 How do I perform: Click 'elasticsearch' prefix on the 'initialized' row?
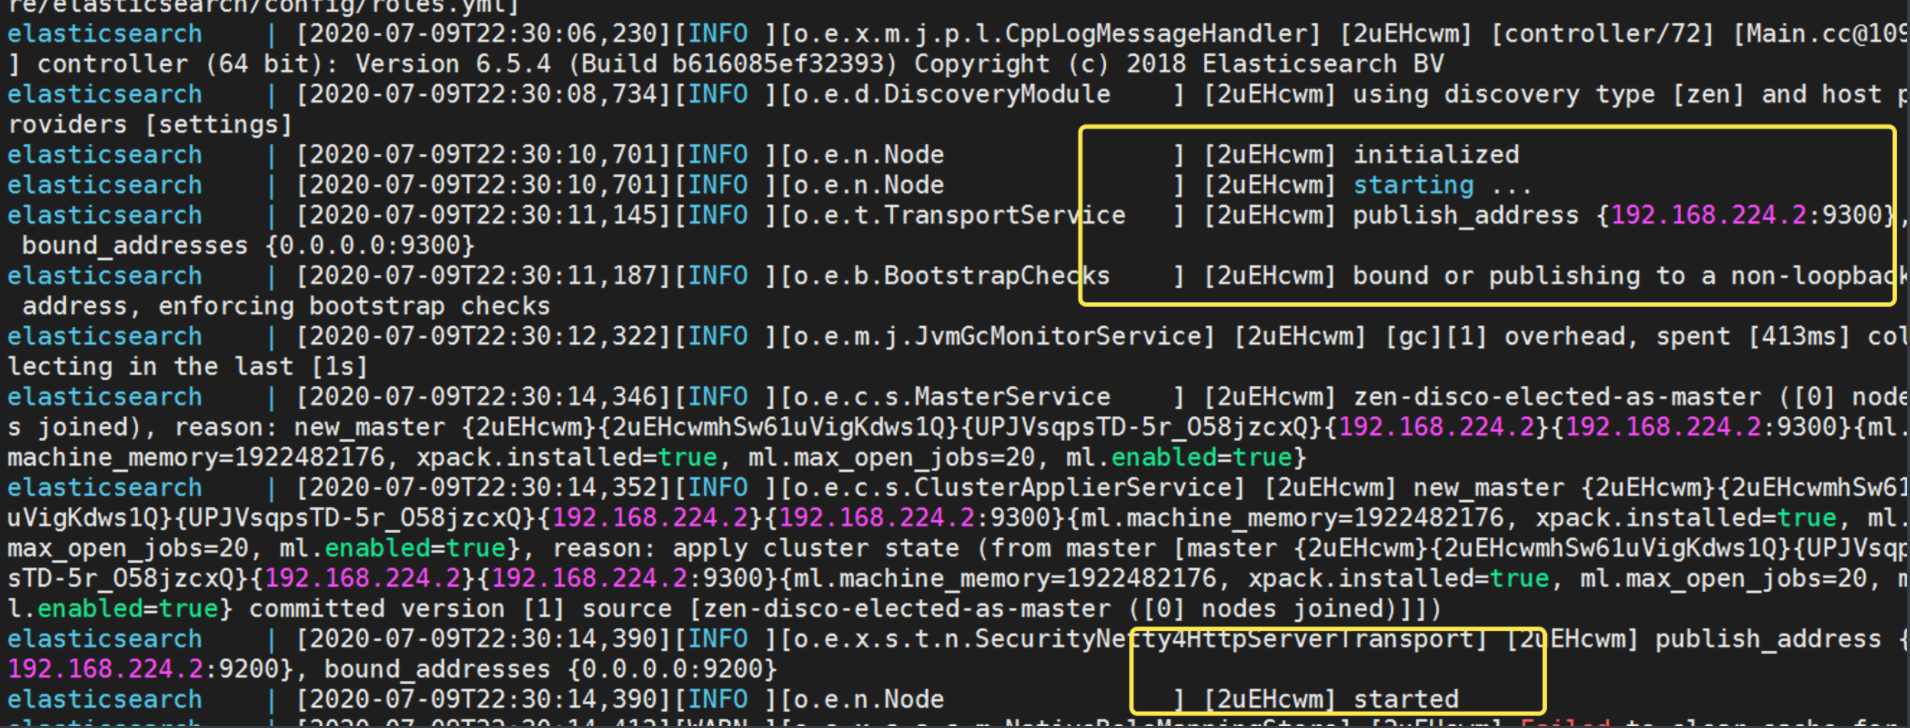coord(105,155)
